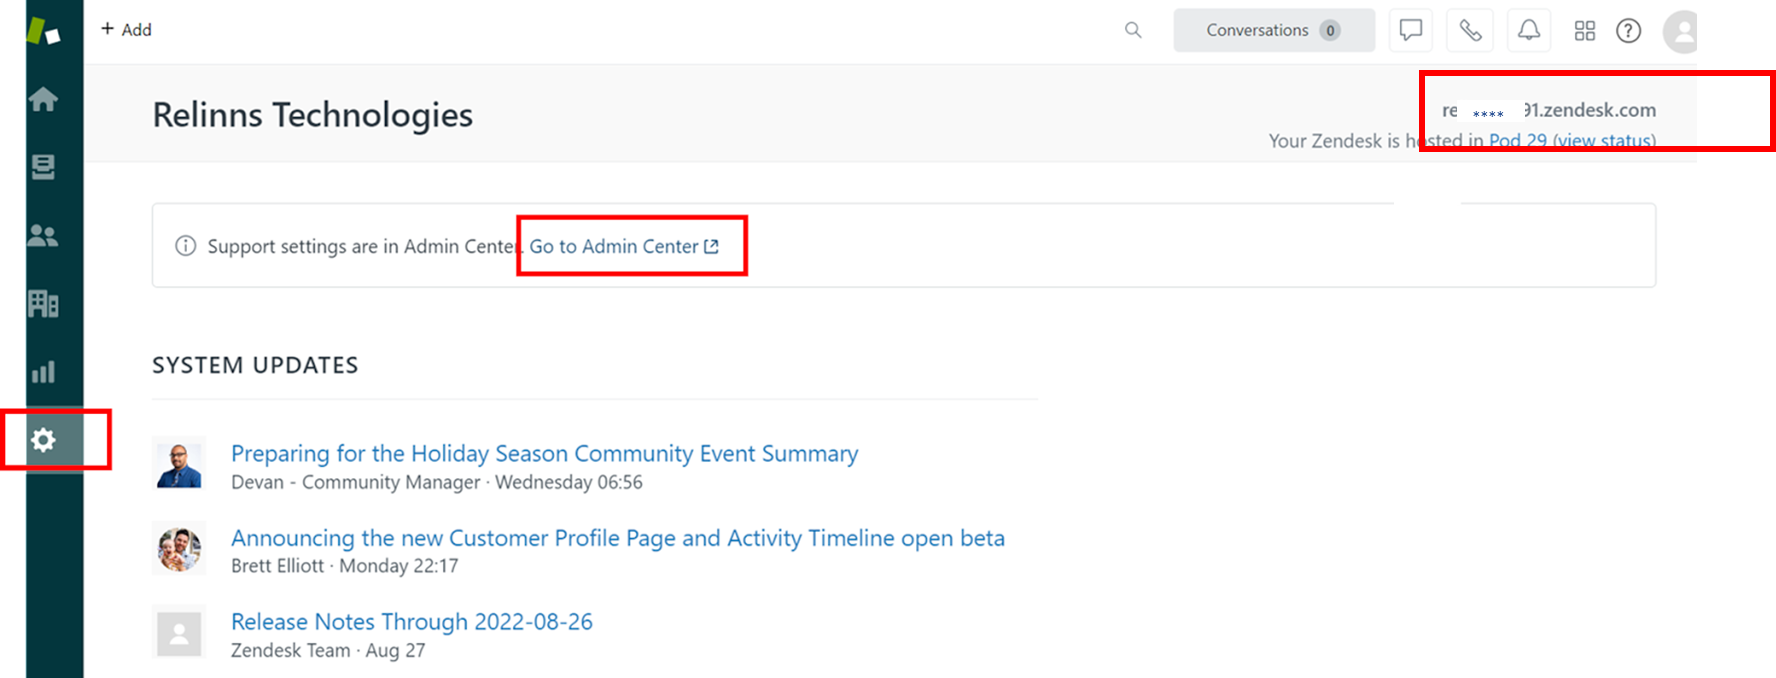Open Release Notes Through 2022-08-26 link
1776x678 pixels.
click(x=411, y=621)
